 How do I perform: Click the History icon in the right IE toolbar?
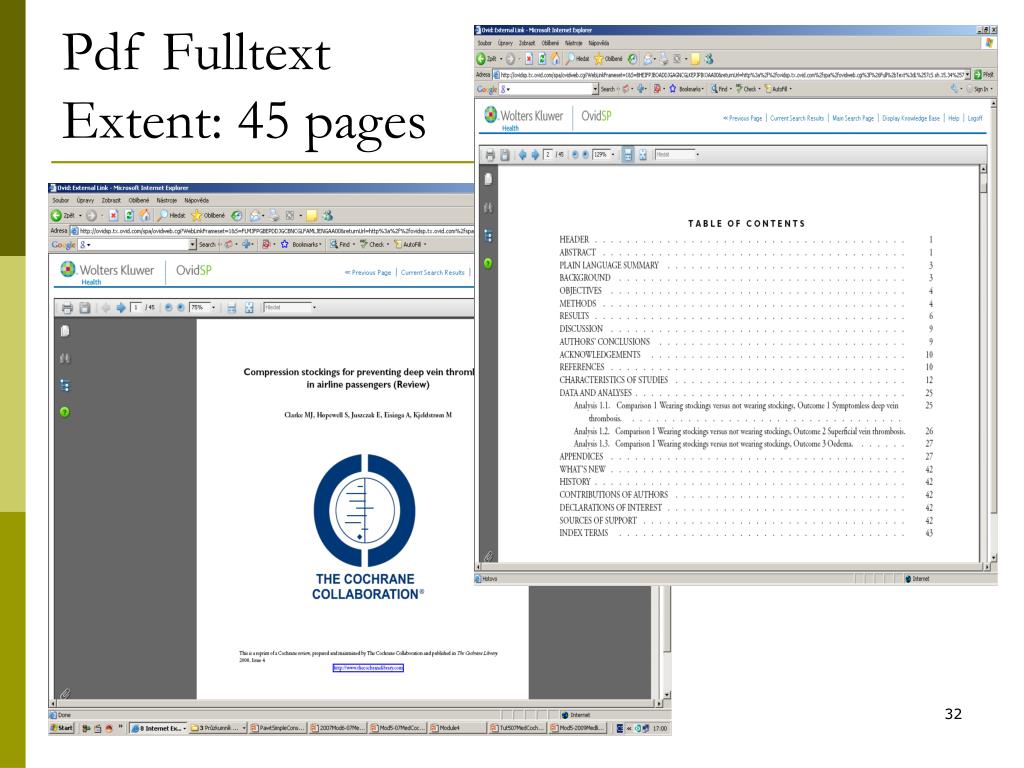click(633, 59)
